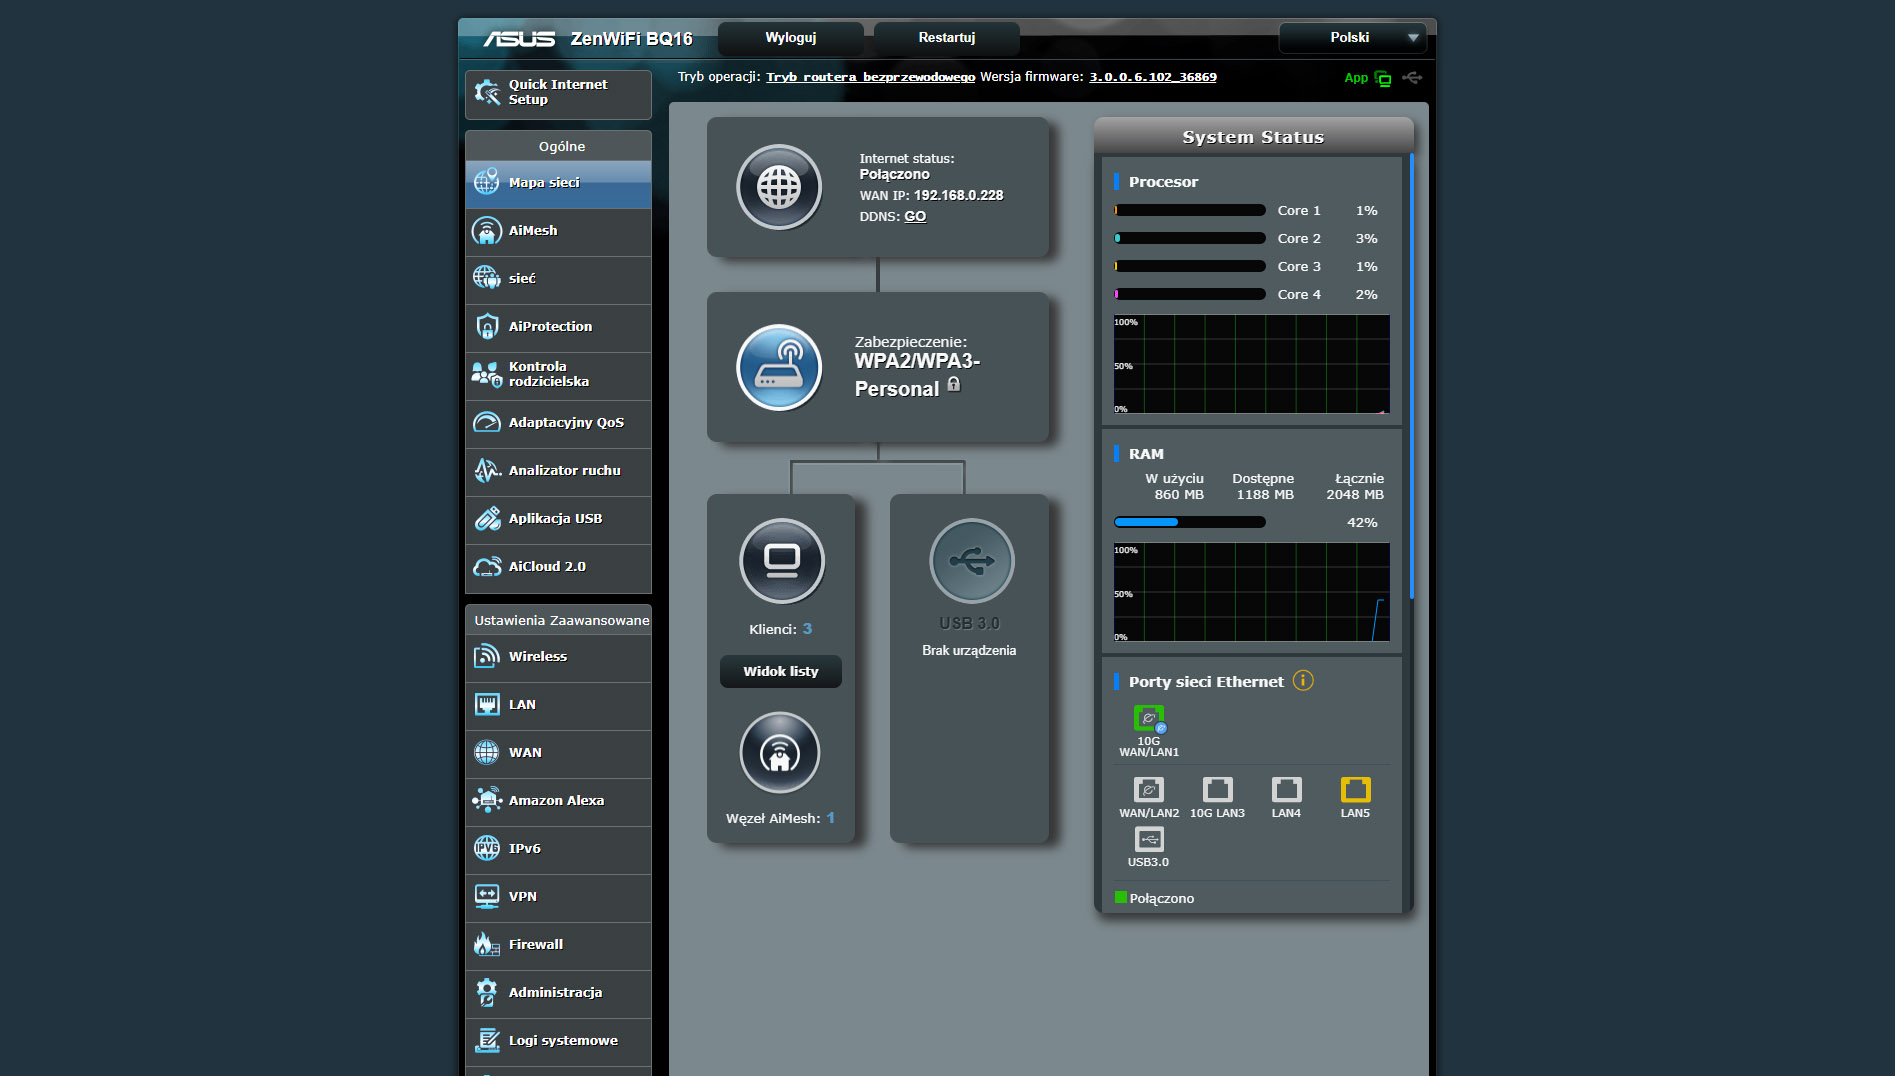Image resolution: width=1895 pixels, height=1076 pixels.
Task: Click the LAN4 port icon
Action: click(x=1286, y=790)
